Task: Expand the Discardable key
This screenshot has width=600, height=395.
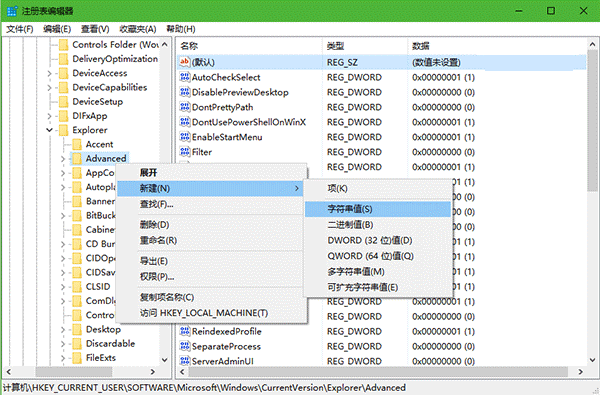Action: (x=63, y=344)
